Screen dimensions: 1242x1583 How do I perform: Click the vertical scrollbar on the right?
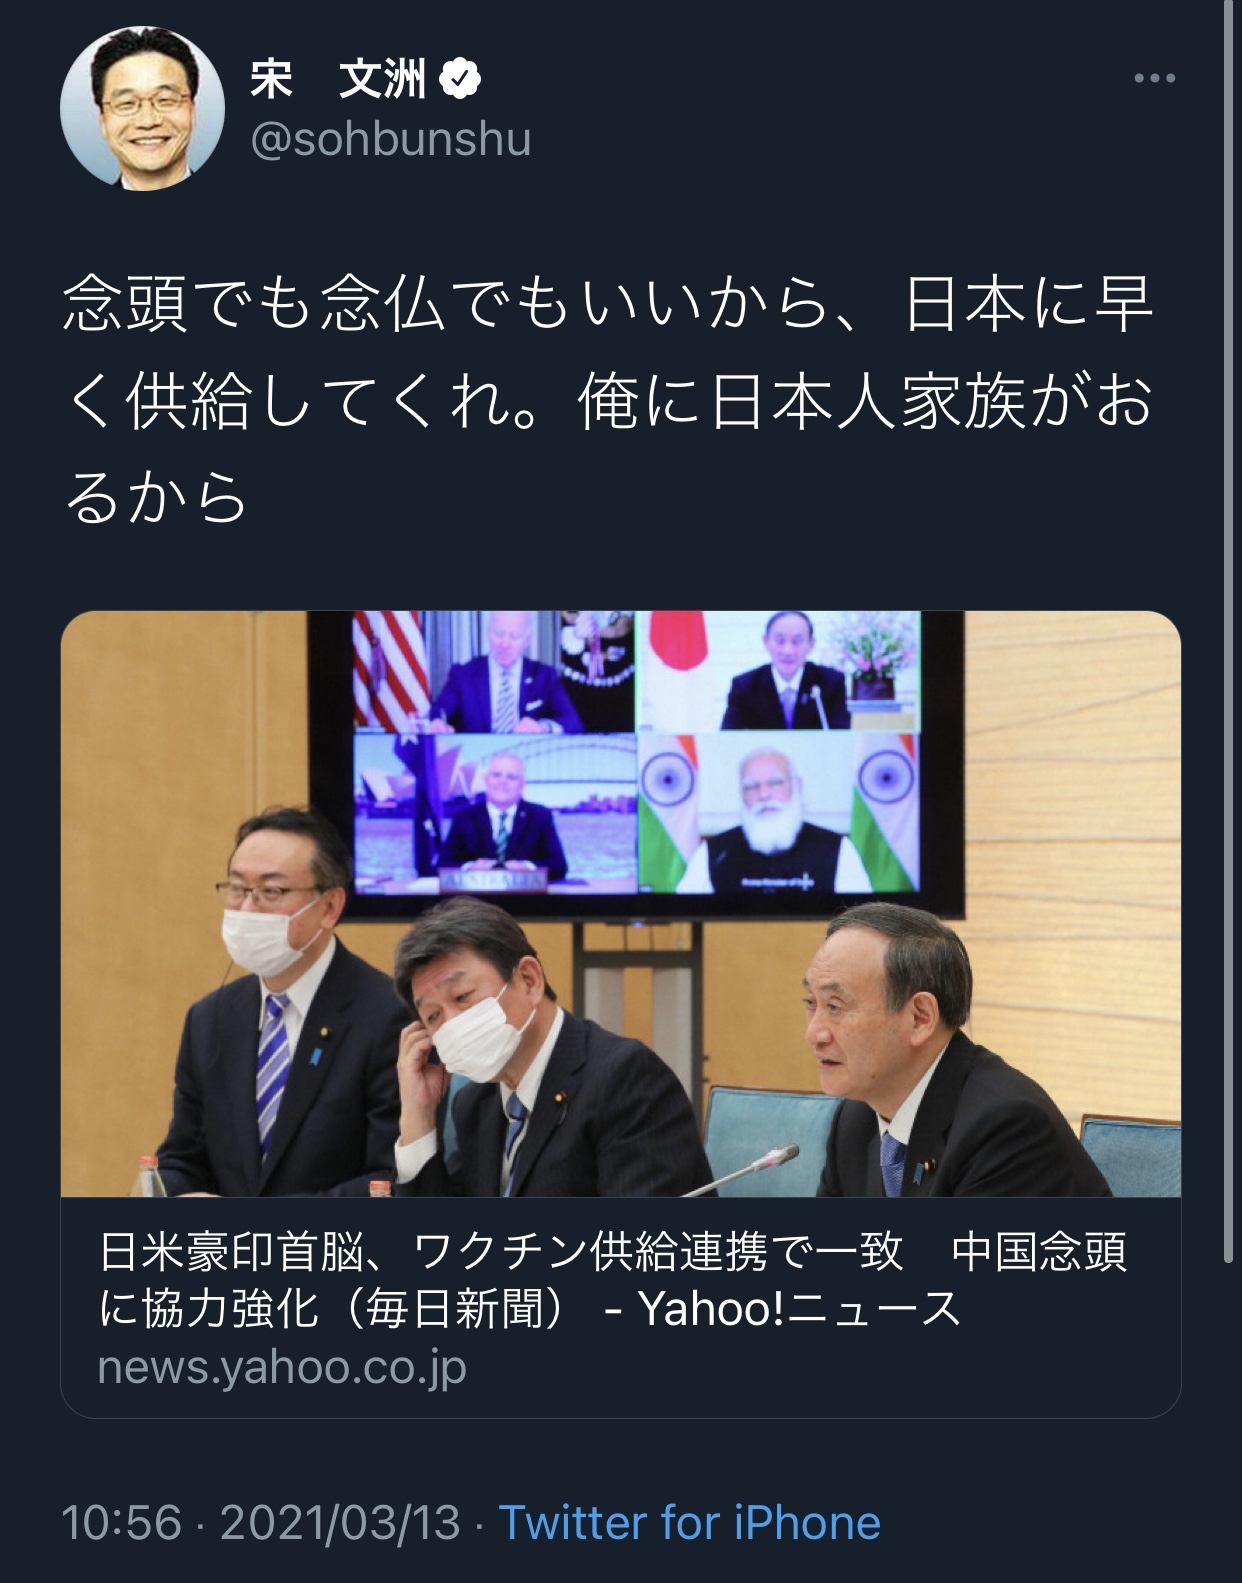pos(1229,632)
